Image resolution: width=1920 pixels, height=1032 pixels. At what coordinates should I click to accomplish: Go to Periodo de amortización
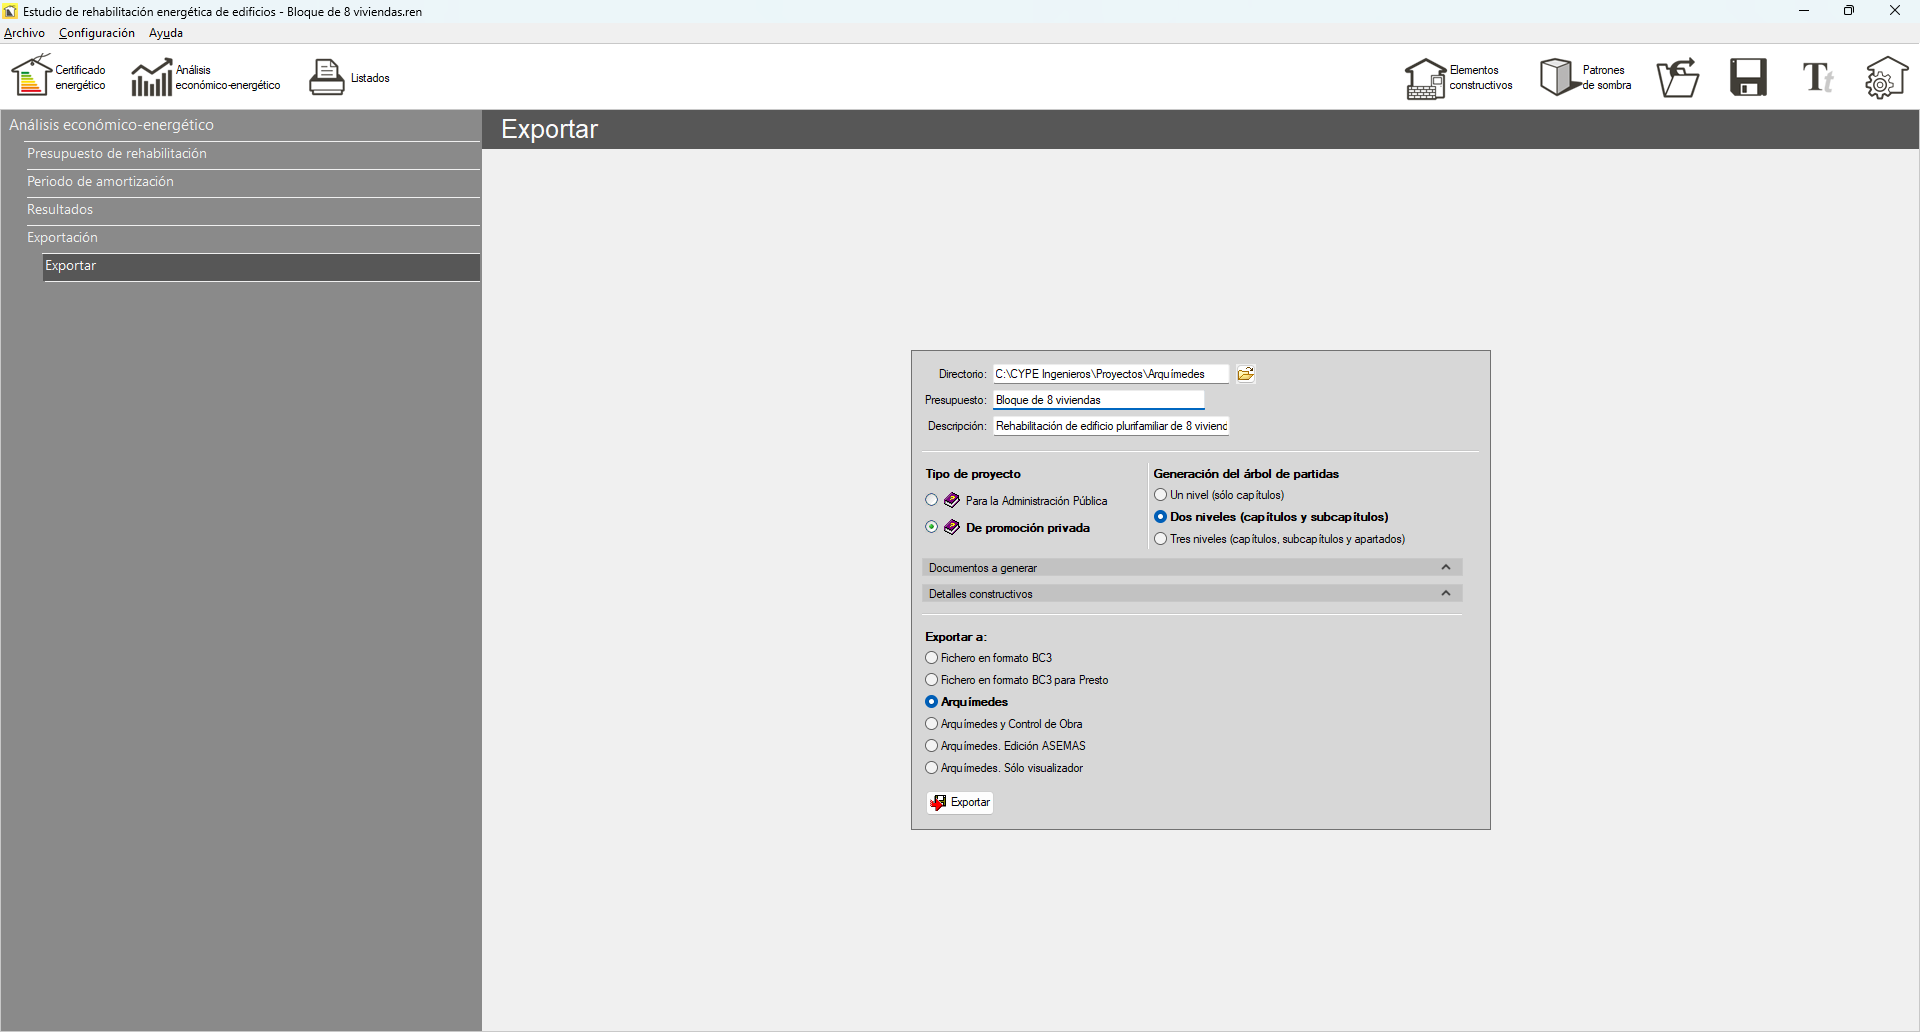point(252,182)
